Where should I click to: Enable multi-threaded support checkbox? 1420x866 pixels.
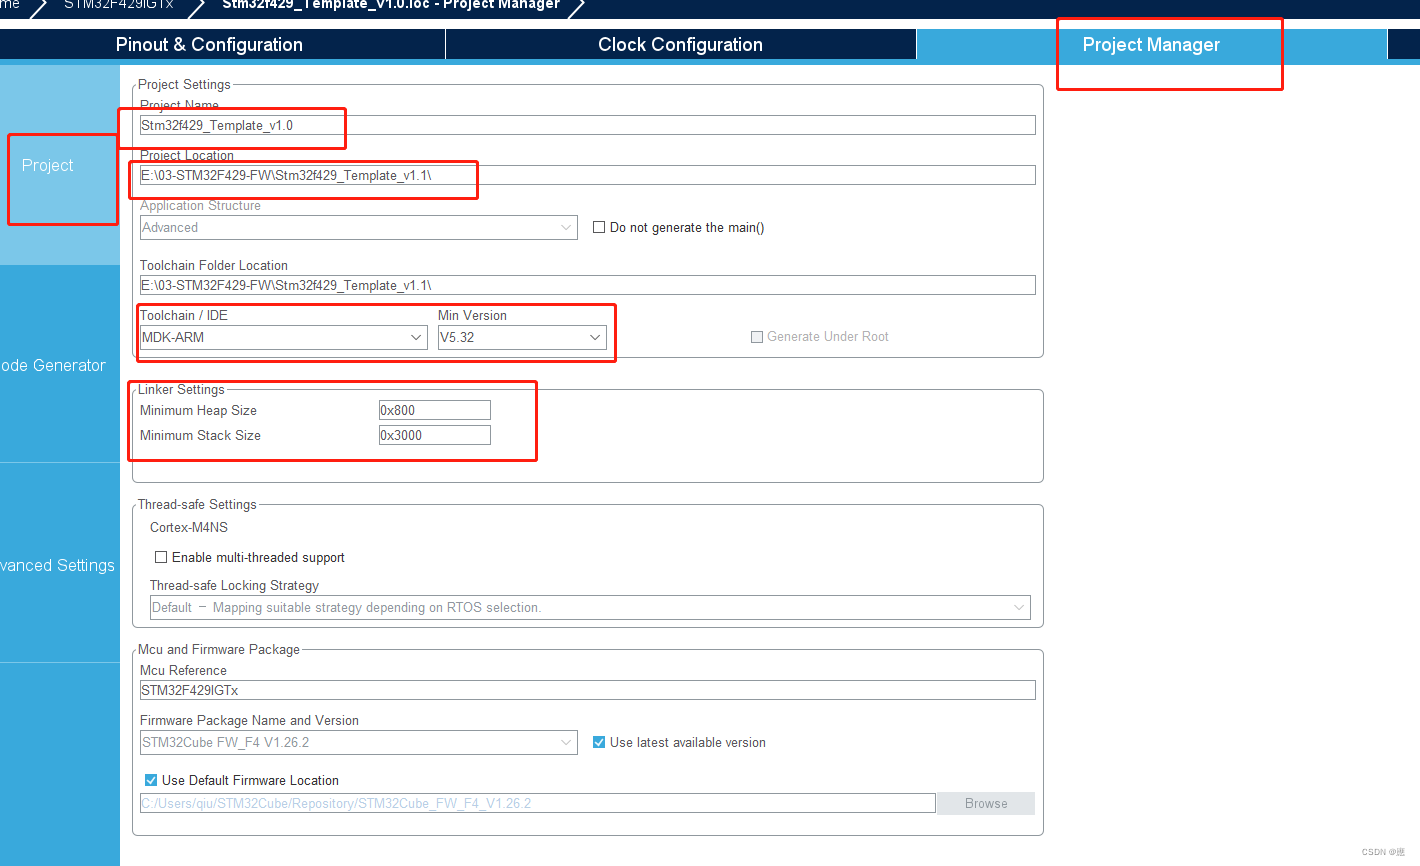tap(161, 557)
